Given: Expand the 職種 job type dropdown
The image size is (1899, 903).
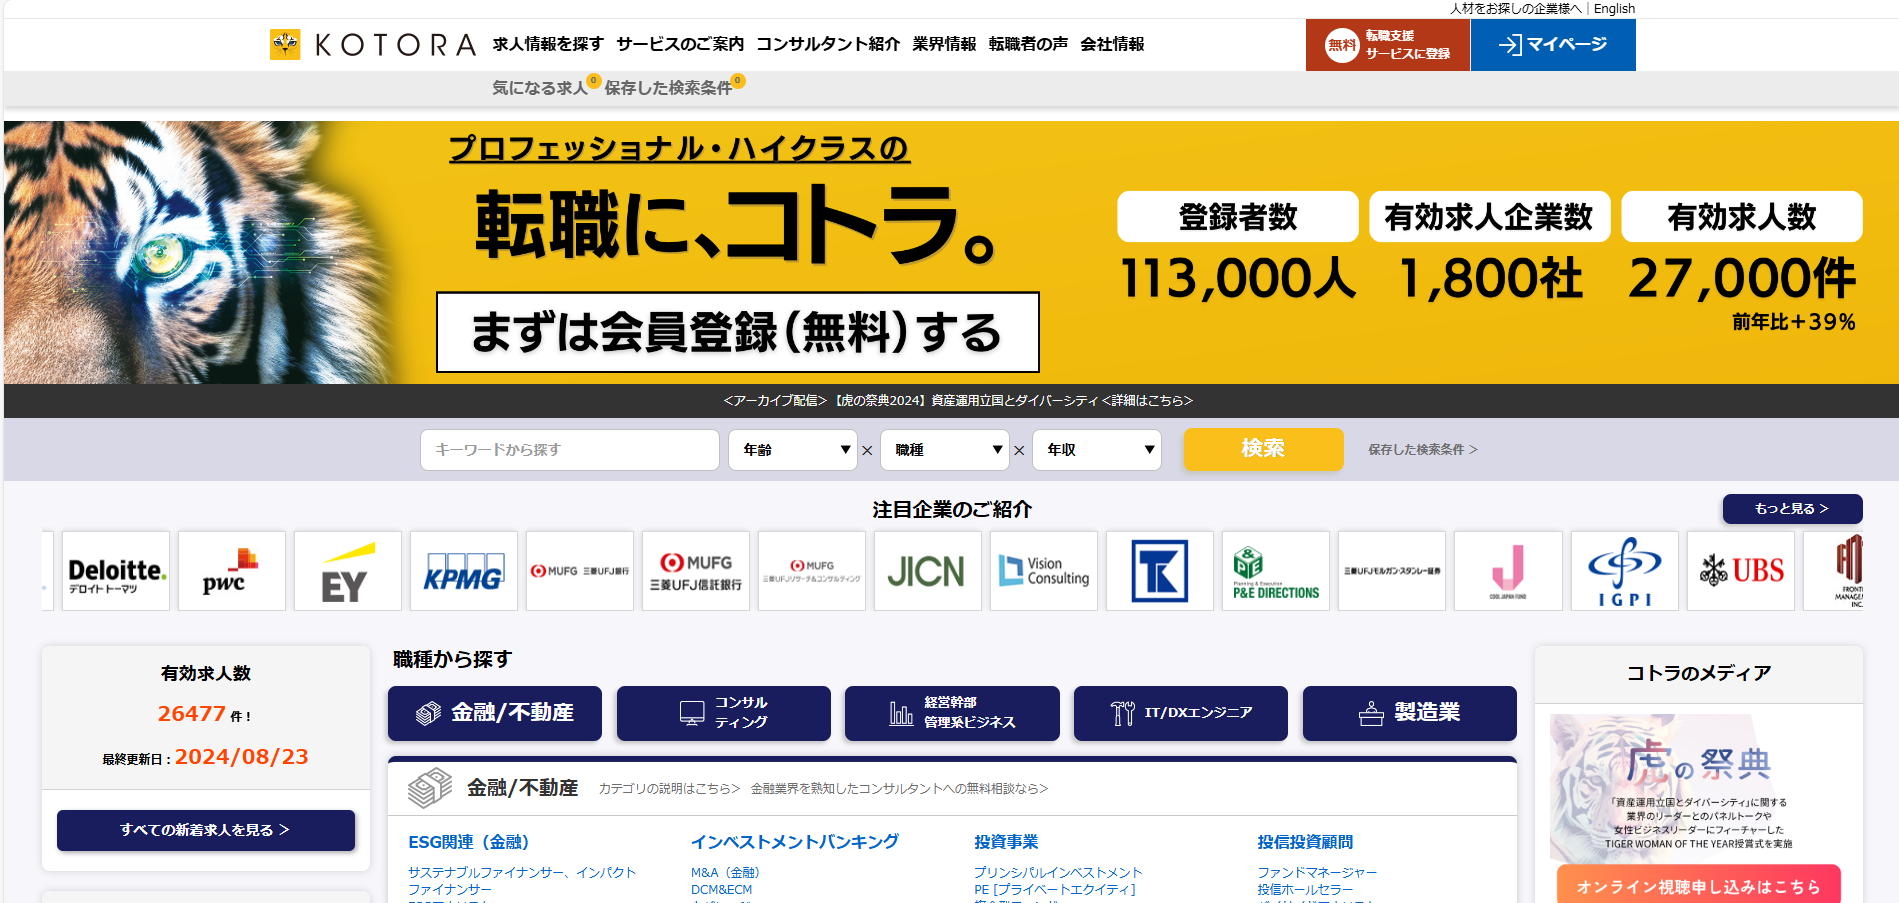Looking at the screenshot, I should click(944, 450).
